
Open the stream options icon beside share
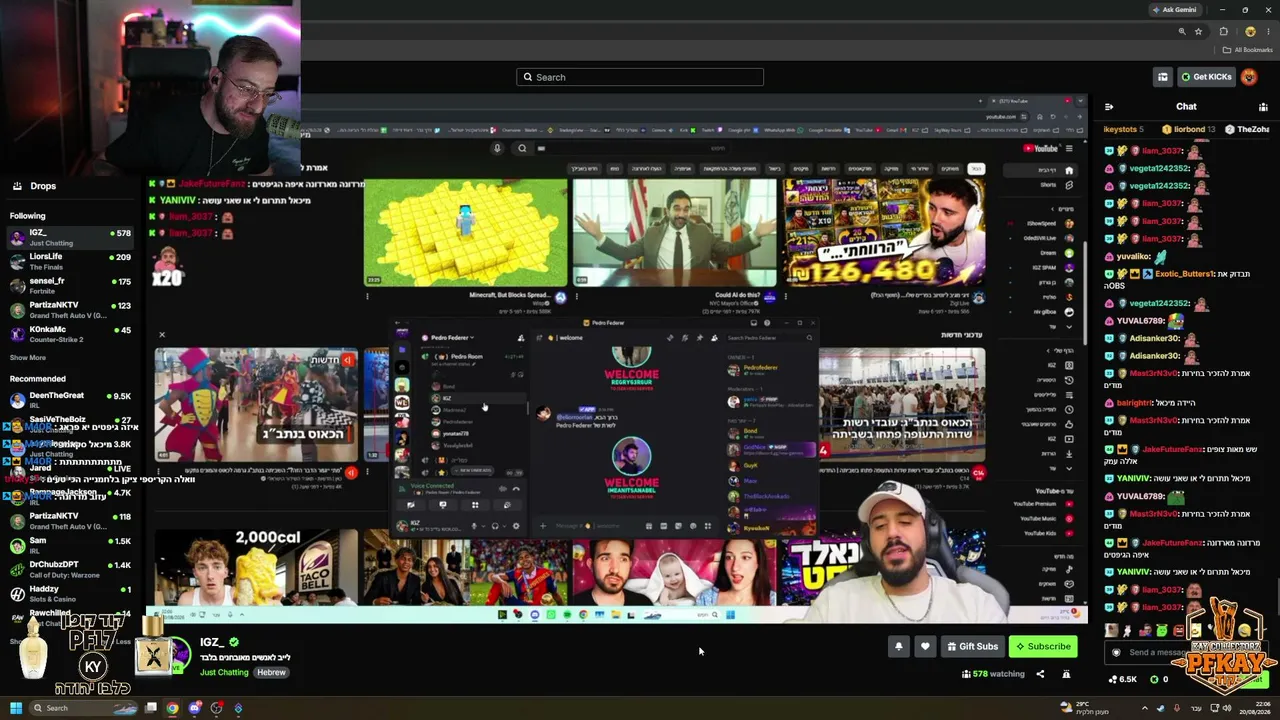click(x=1066, y=674)
